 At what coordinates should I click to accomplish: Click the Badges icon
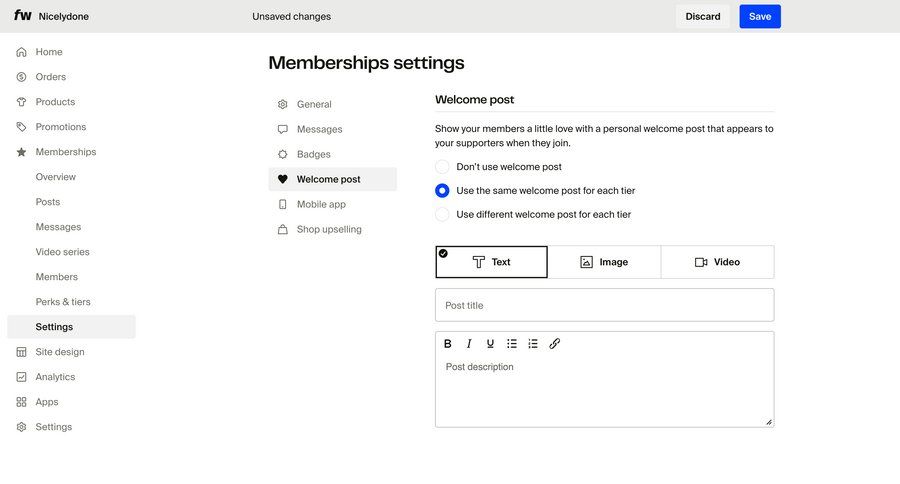pyautogui.click(x=282, y=154)
